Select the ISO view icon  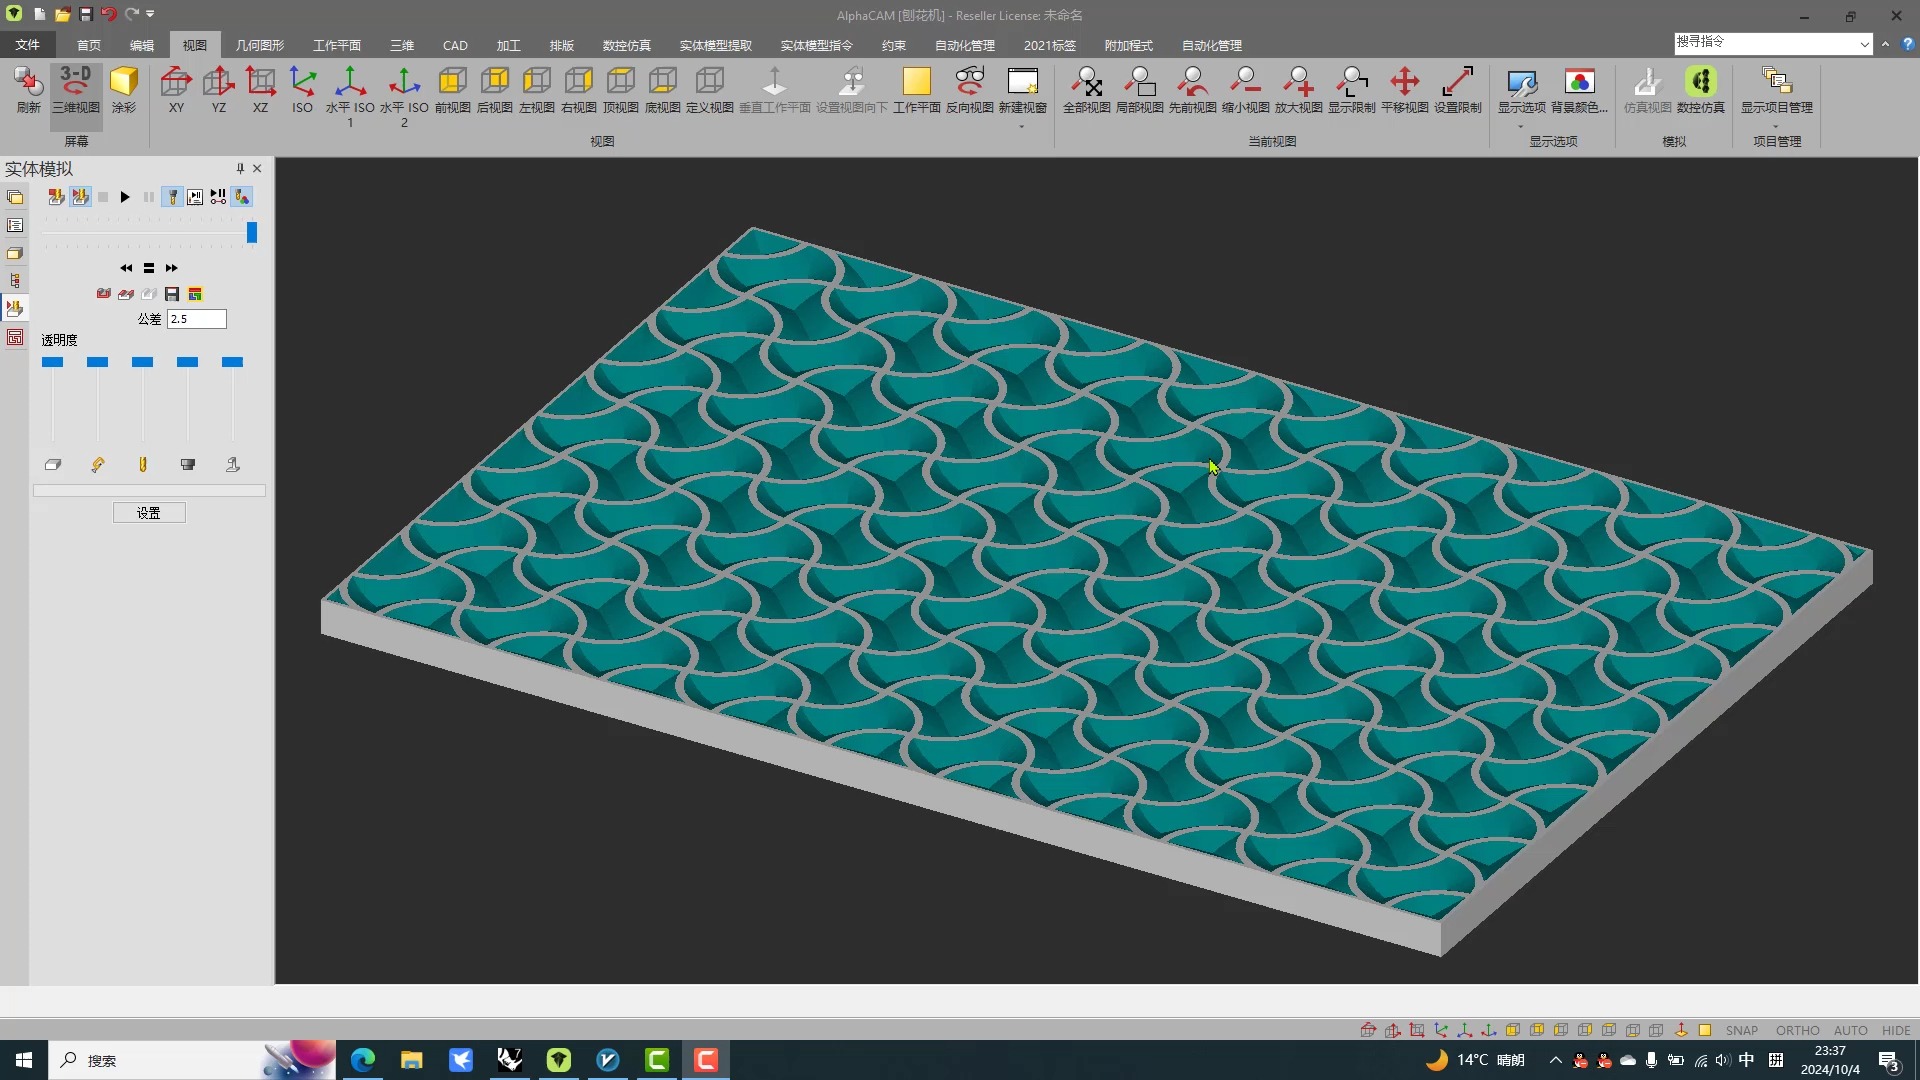click(x=302, y=90)
